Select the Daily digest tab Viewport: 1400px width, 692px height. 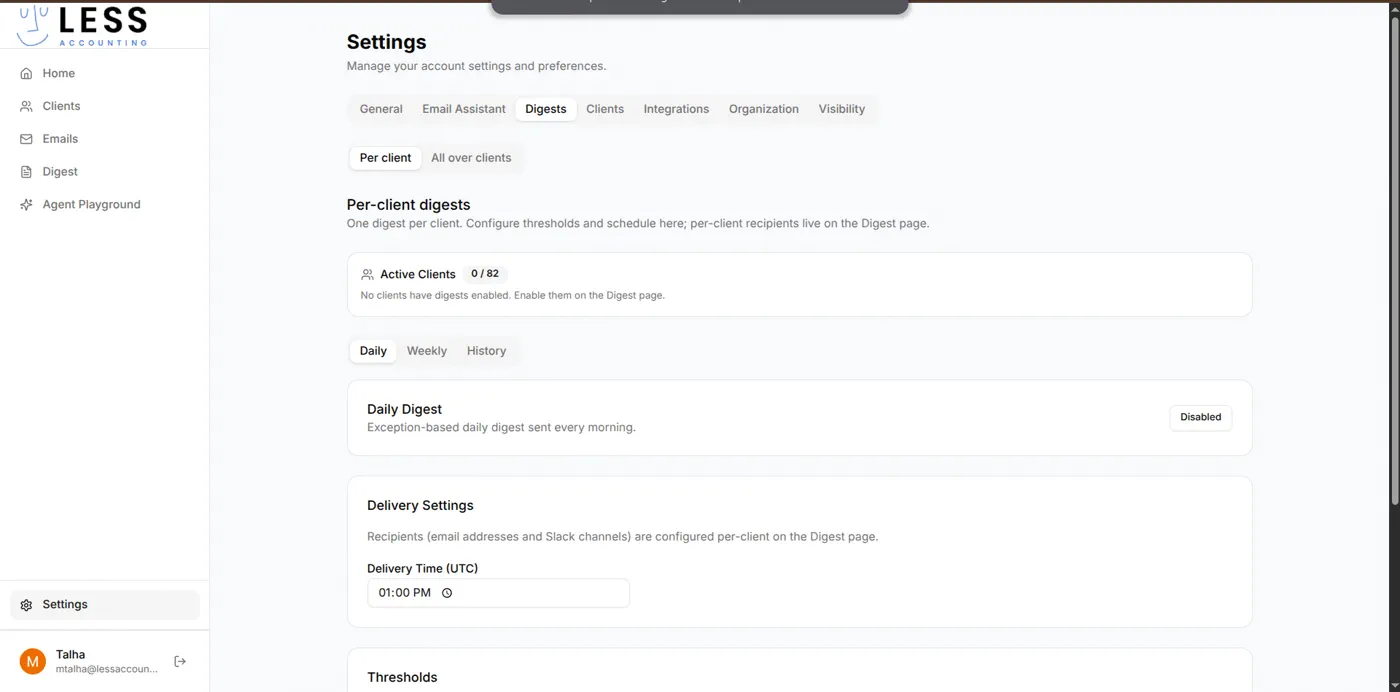pyautogui.click(x=373, y=351)
